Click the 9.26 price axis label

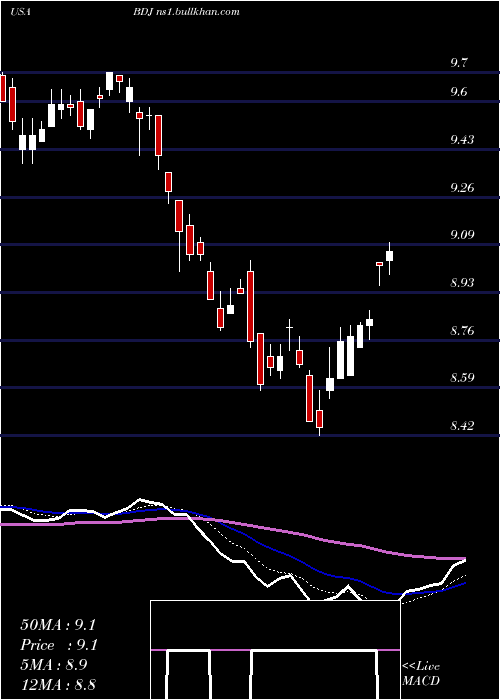click(462, 188)
